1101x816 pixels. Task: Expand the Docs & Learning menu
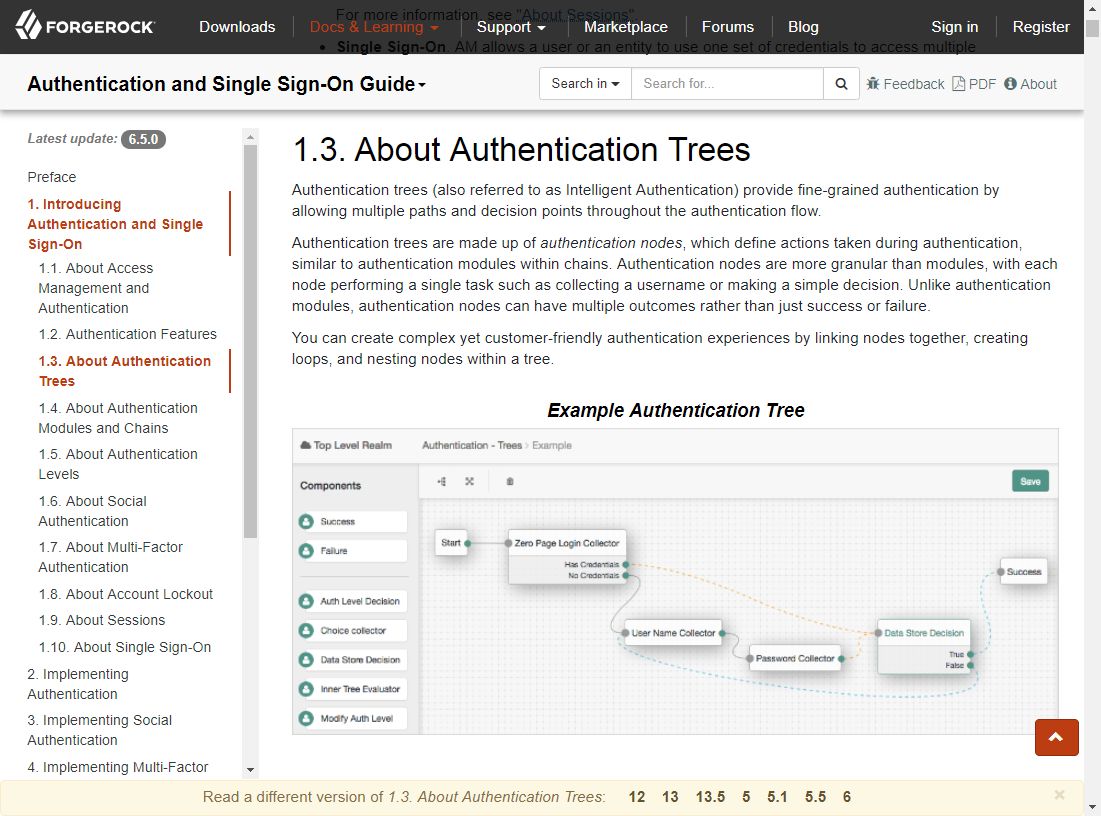374,27
